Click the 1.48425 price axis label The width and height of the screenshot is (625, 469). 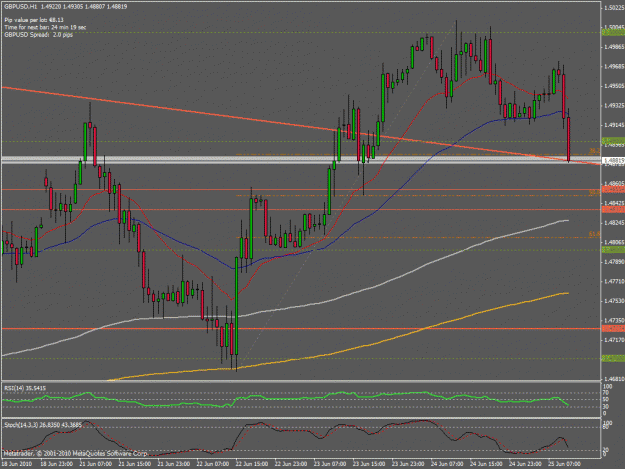point(614,203)
